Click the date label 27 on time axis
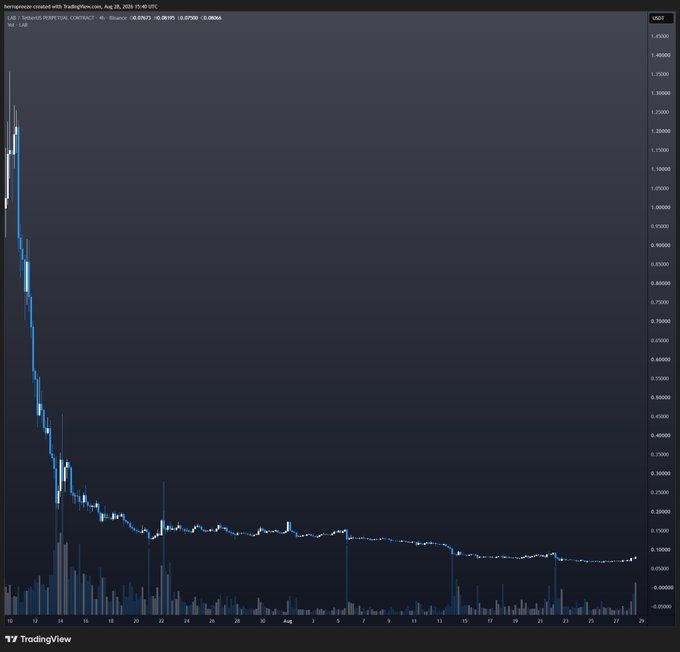Screen dimensions: 680x652 (616, 621)
